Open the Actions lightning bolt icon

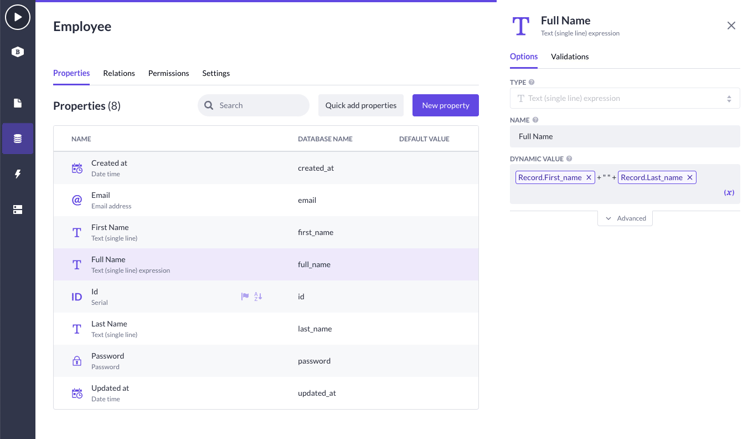tap(17, 174)
